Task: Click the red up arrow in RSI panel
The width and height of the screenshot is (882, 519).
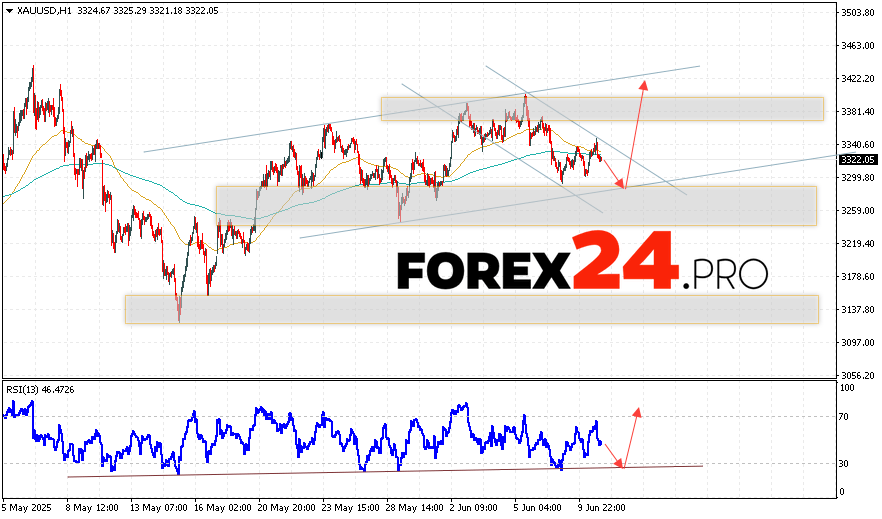Action: 636,411
